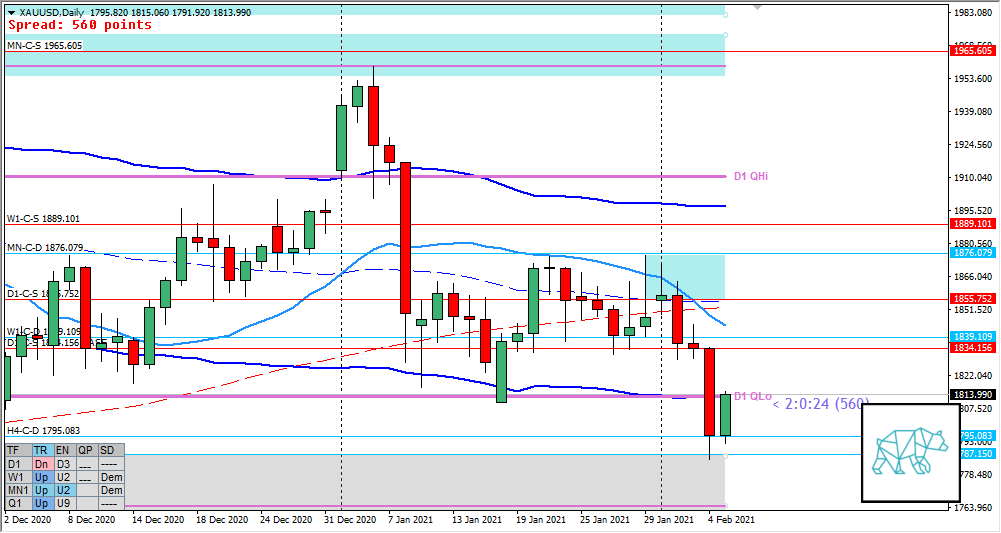Click the red 1965.605 price tag
The image size is (1001, 533).
tap(972, 50)
